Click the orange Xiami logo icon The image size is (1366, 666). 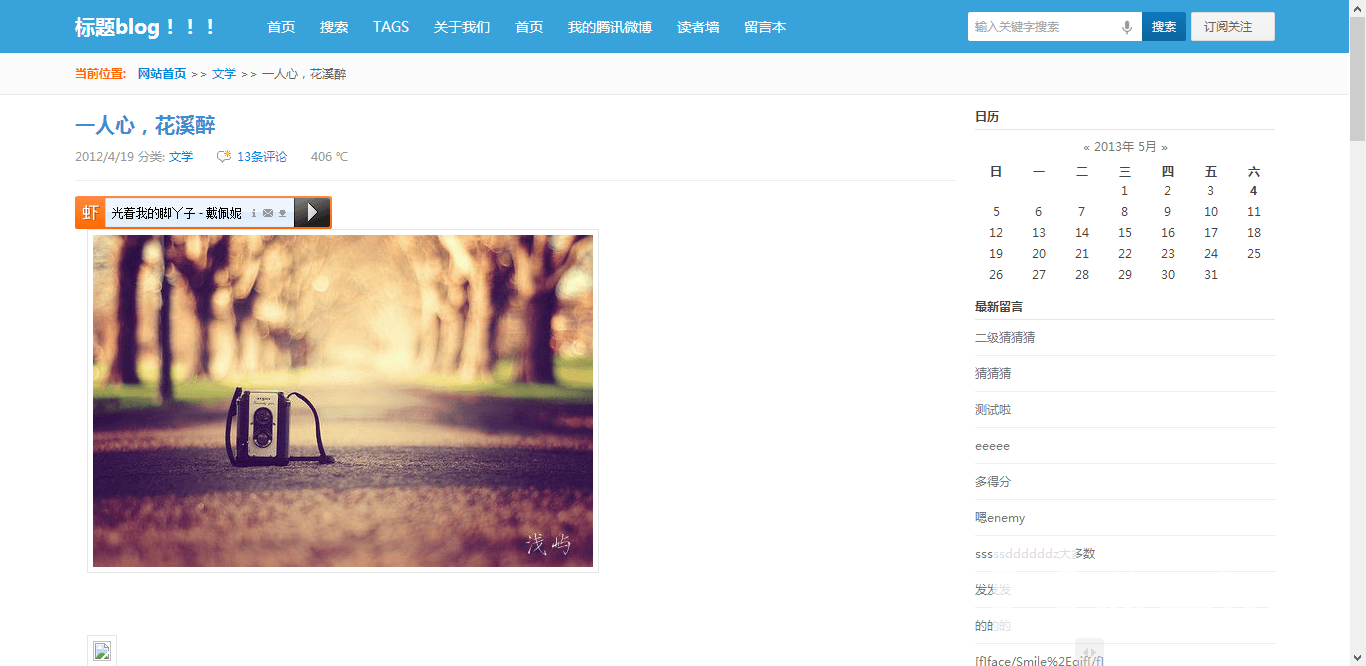pyautogui.click(x=90, y=212)
